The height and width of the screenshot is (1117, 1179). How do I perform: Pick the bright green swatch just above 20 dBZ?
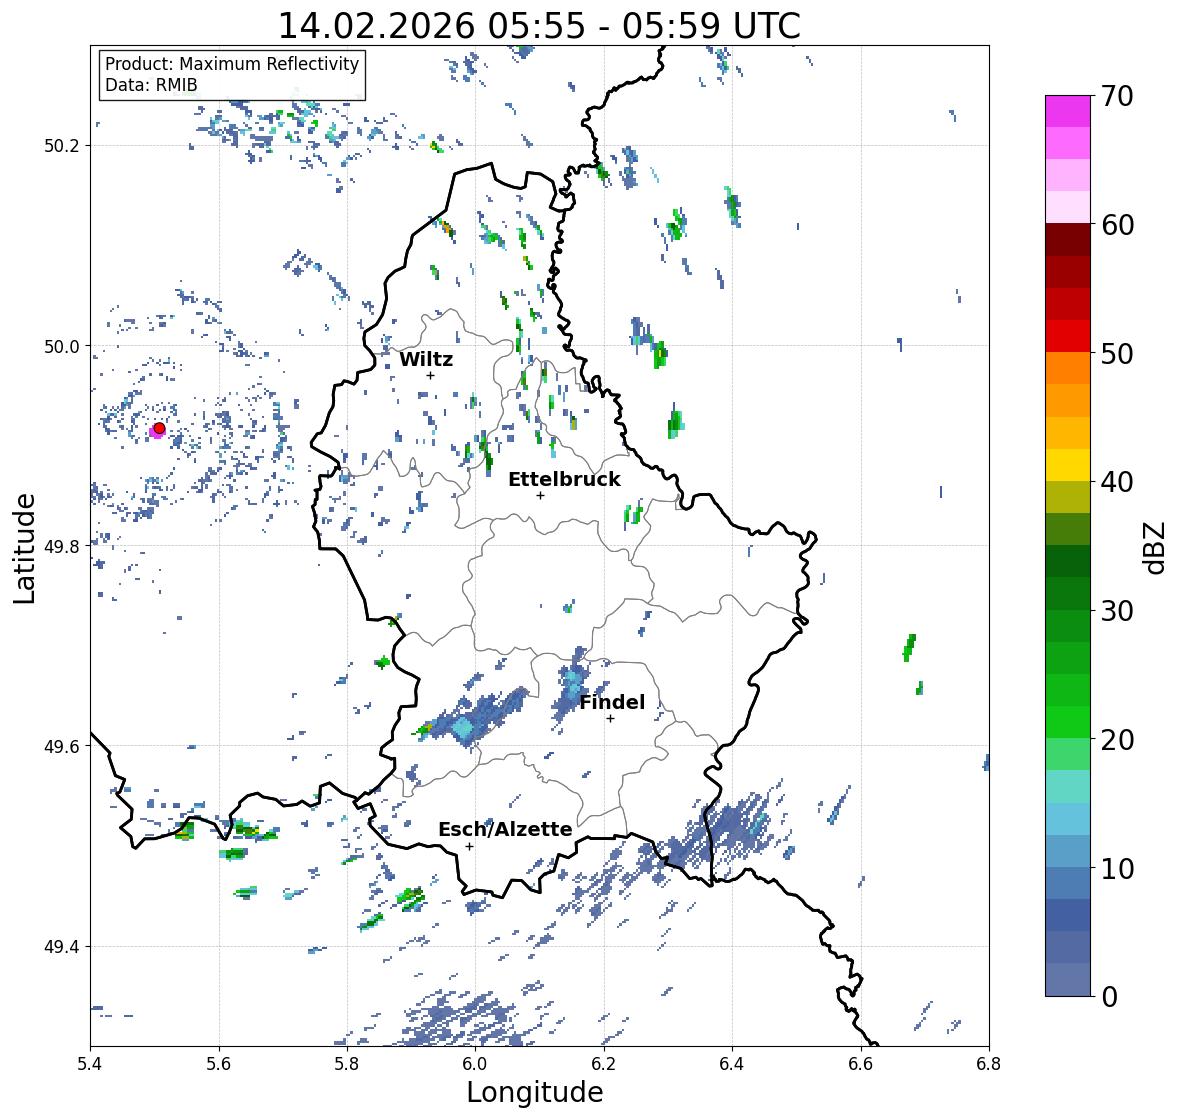(1068, 722)
